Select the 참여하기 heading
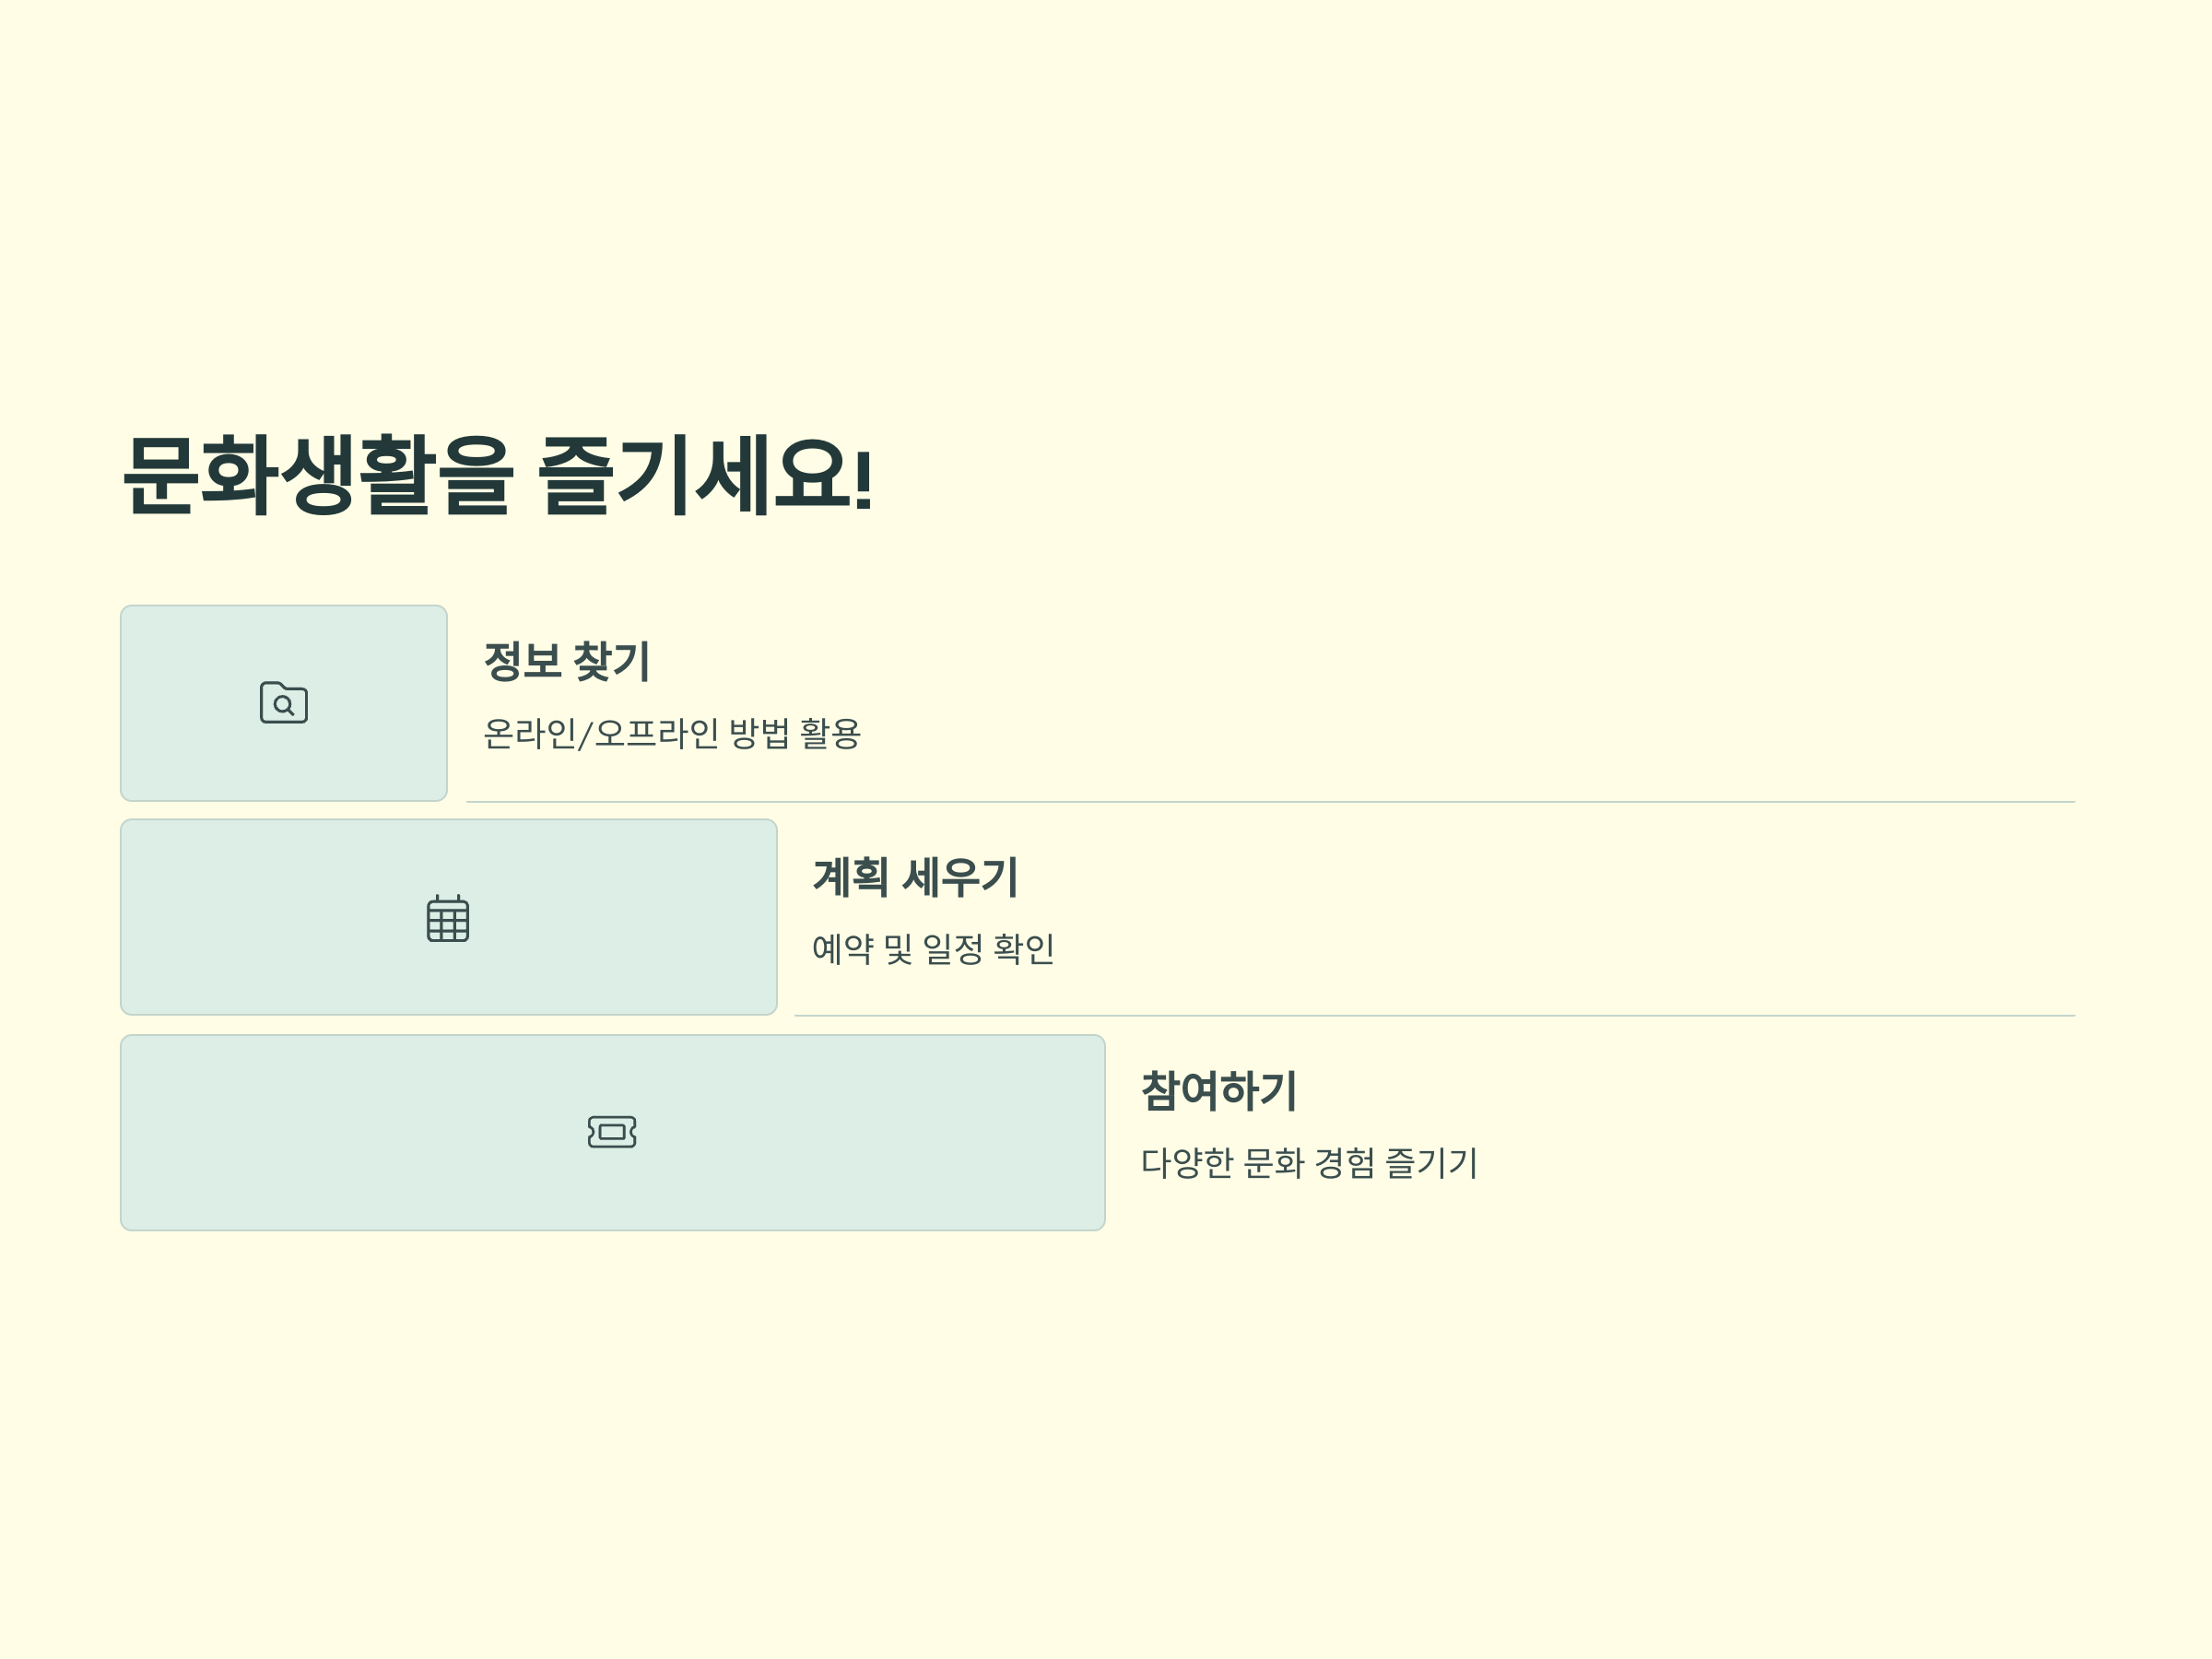This screenshot has height=1659, width=2212. 1219,1090
